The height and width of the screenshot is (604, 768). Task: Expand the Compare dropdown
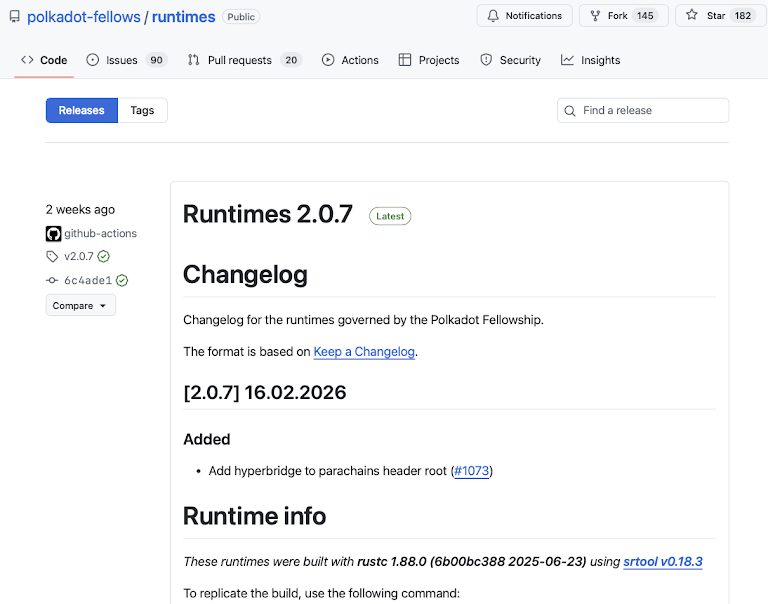80,306
